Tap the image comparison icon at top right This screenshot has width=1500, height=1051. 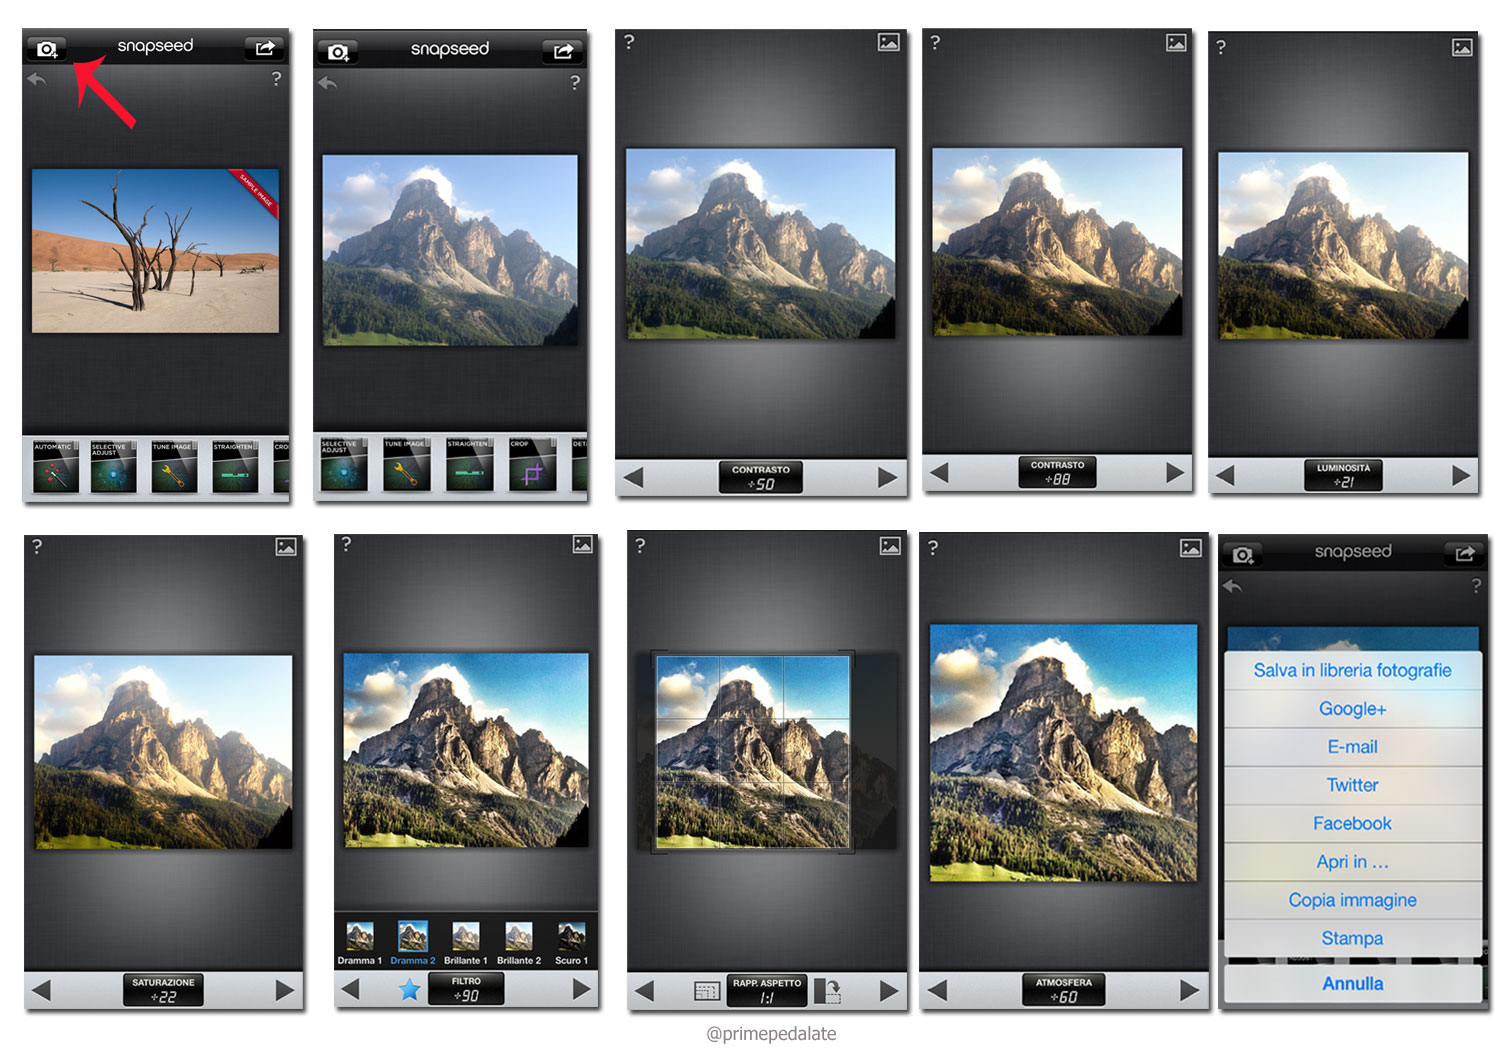point(889,44)
